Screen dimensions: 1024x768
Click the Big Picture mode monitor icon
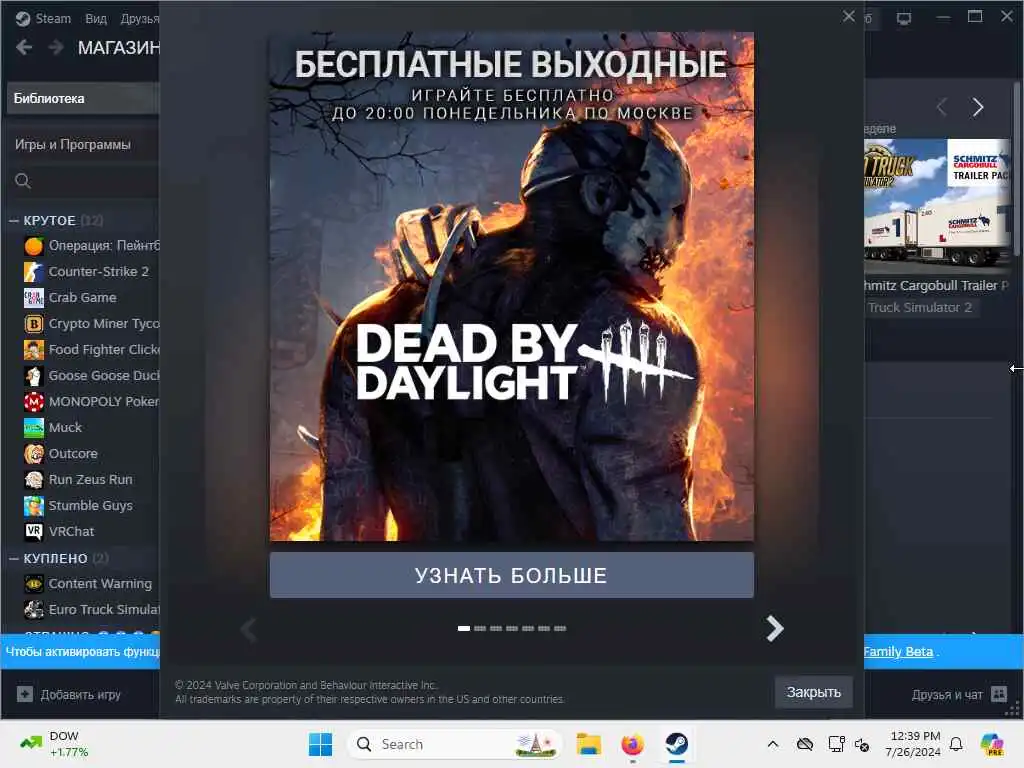(x=904, y=18)
